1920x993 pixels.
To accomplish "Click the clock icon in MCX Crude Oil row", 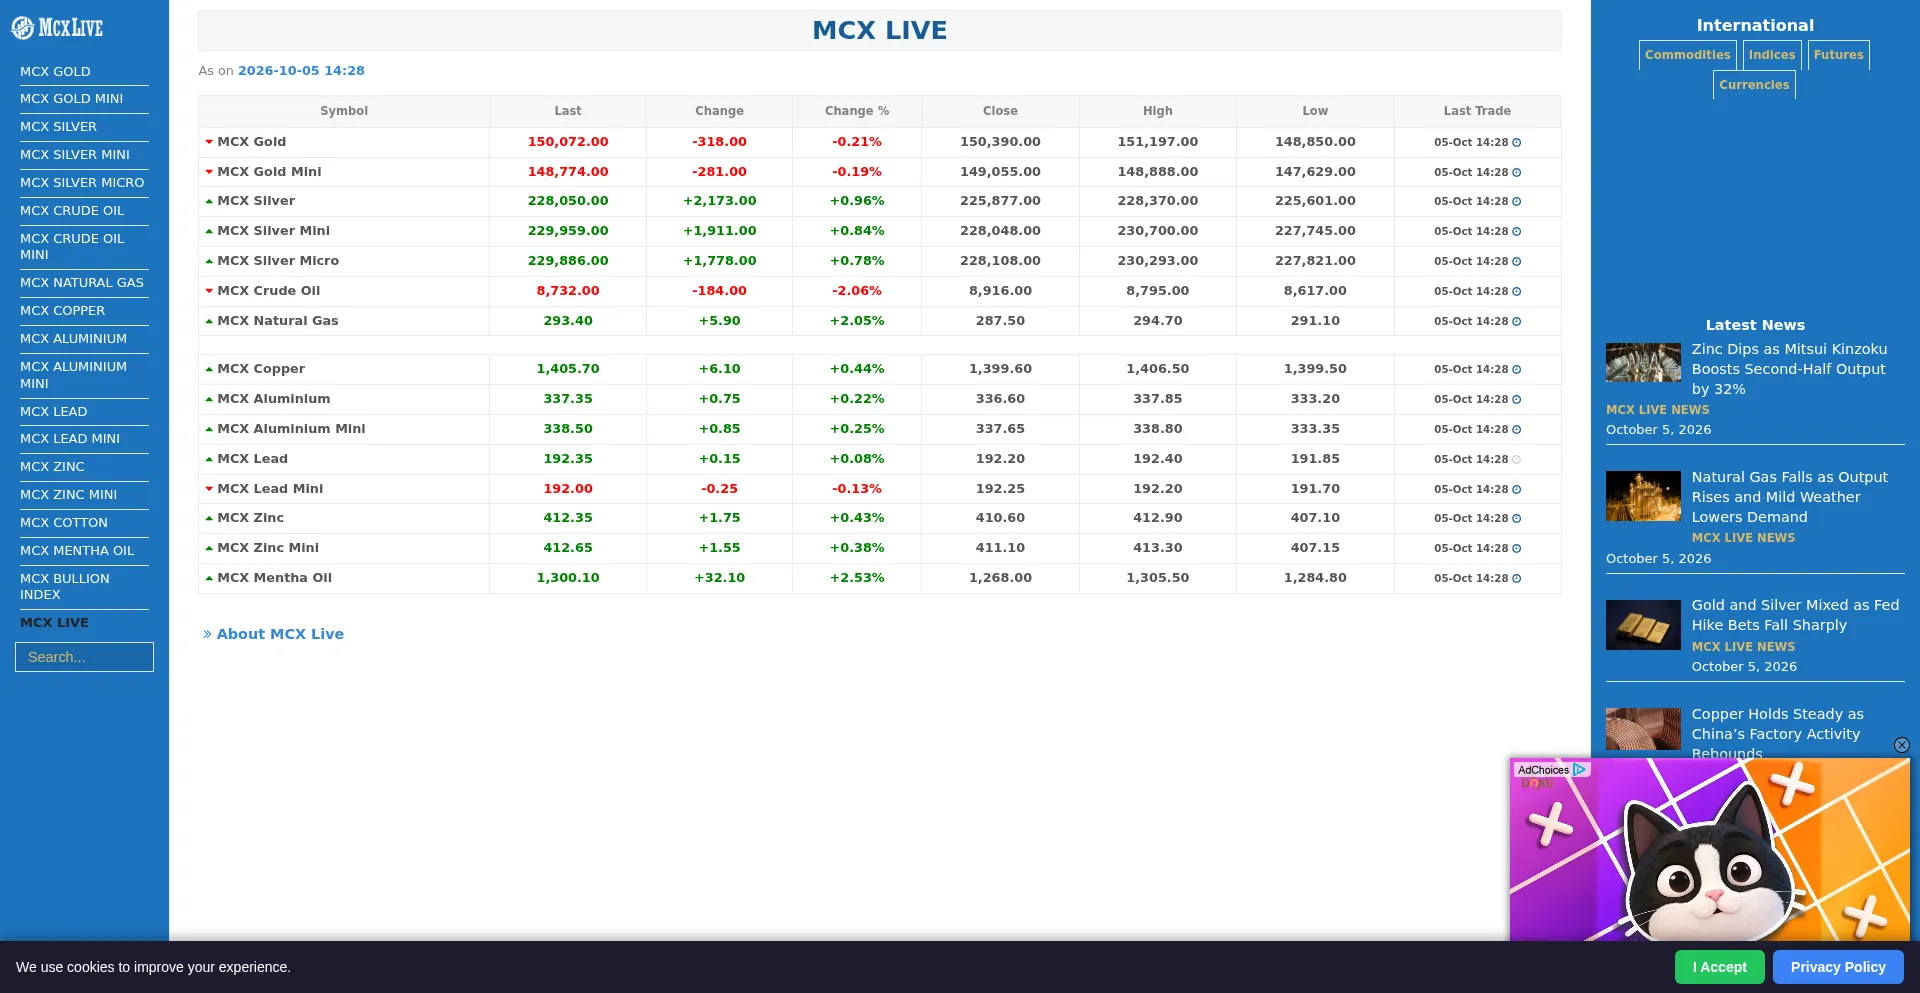I will pos(1517,292).
